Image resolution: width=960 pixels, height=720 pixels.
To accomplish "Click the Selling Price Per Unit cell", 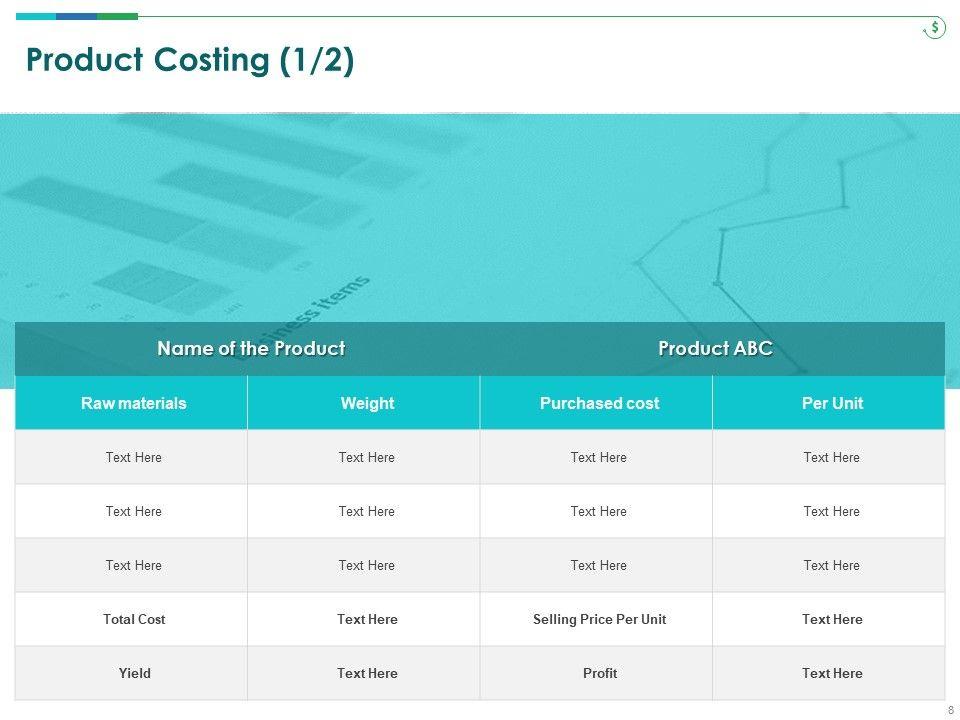I will [x=599, y=620].
